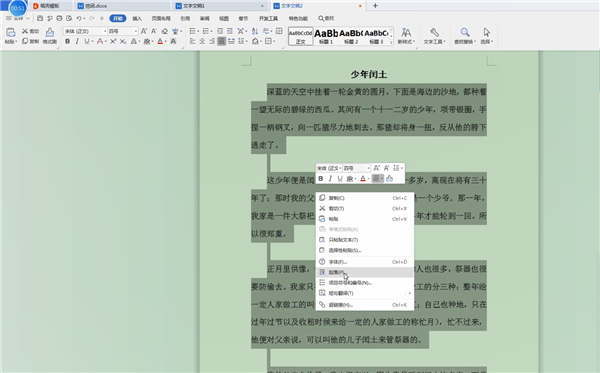Click the Redo arrow in quick access toolbar
Viewport: 600px width, 373px height.
[91, 18]
